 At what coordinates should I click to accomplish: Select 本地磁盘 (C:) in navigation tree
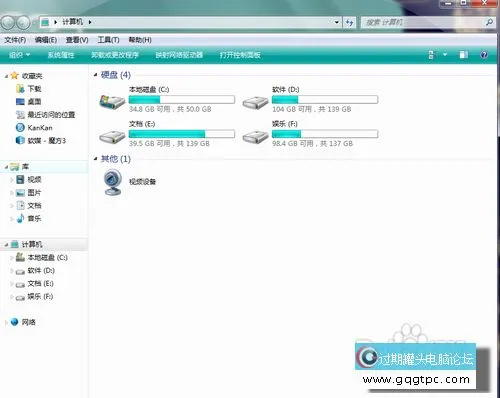click(42, 257)
